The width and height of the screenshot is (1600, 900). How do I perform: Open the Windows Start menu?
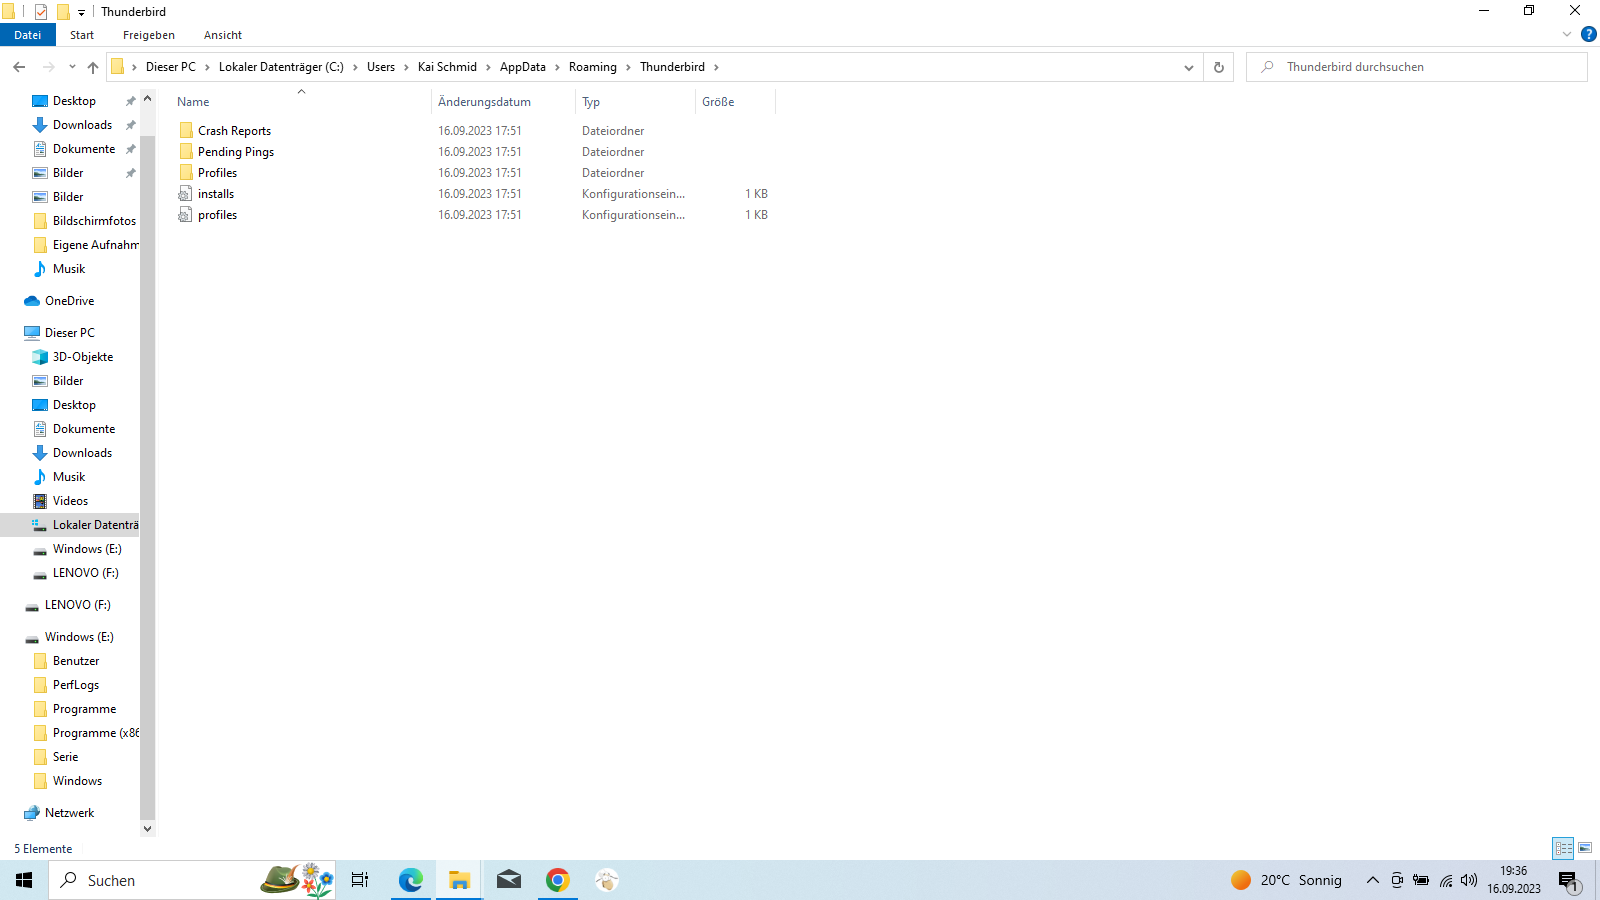tap(24, 880)
